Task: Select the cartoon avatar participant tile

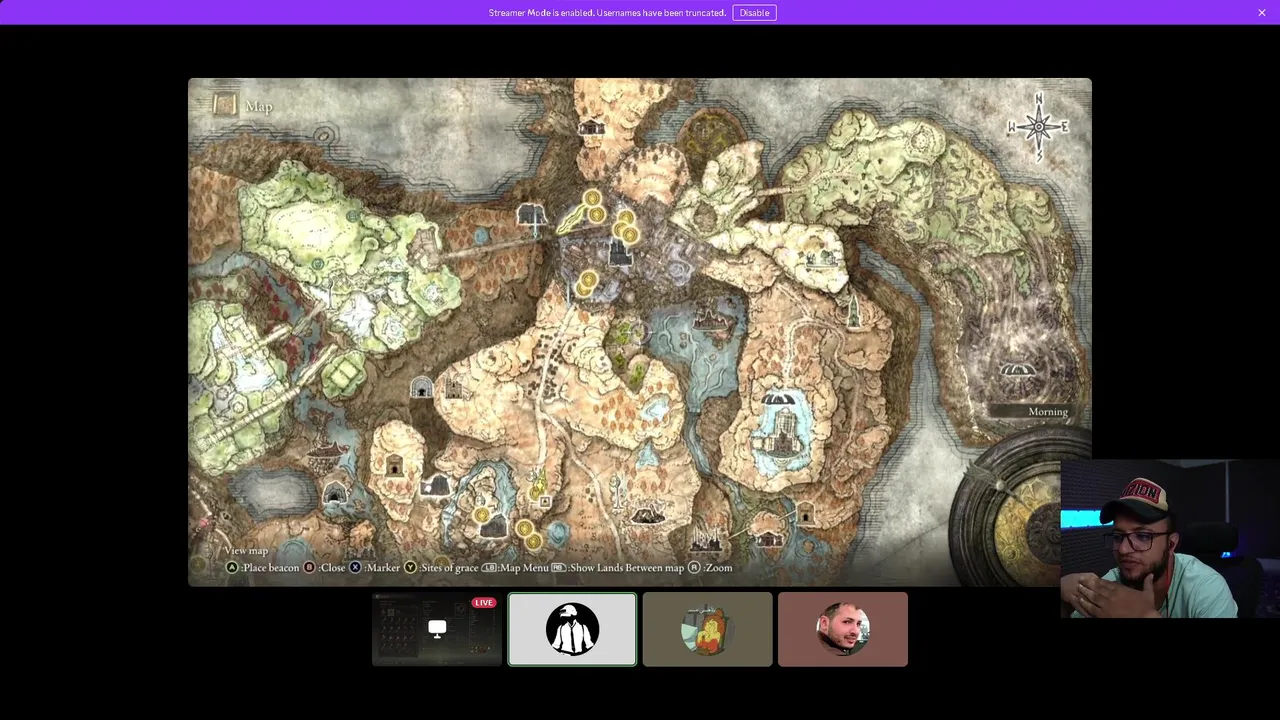Action: [707, 629]
